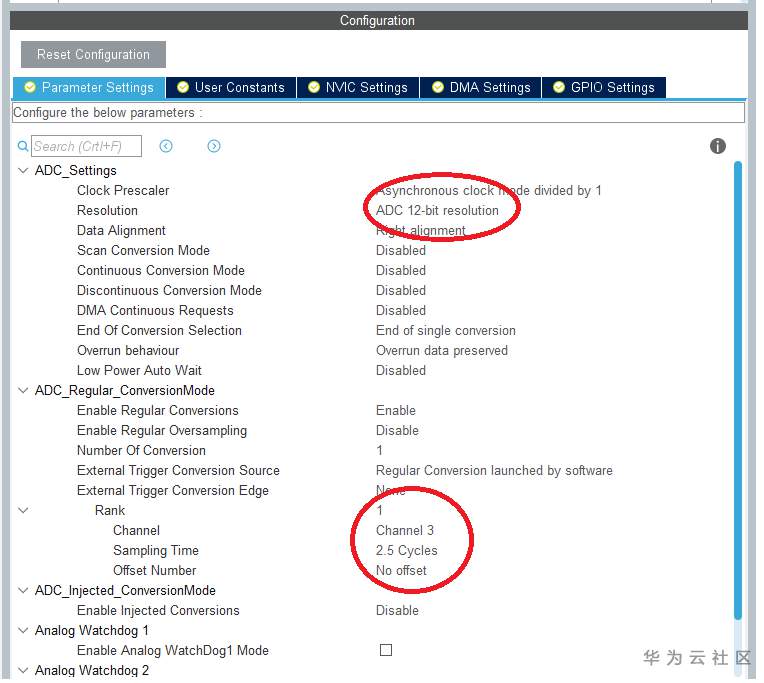Collapse the Analog Watchdog 2 group
The width and height of the screenshot is (764, 683).
(23, 670)
